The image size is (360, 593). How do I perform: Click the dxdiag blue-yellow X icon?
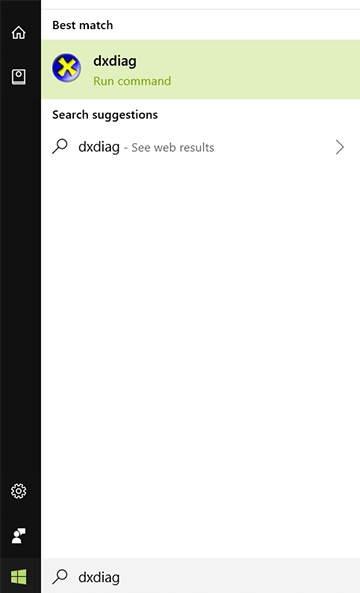[67, 68]
